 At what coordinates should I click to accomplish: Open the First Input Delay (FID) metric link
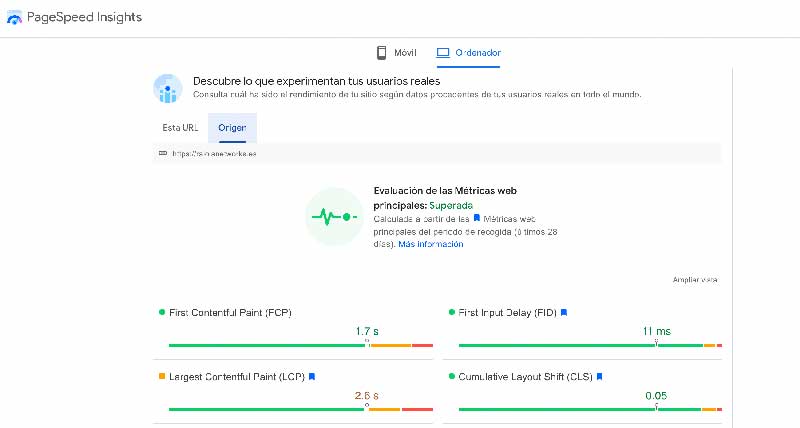pyautogui.click(x=507, y=312)
